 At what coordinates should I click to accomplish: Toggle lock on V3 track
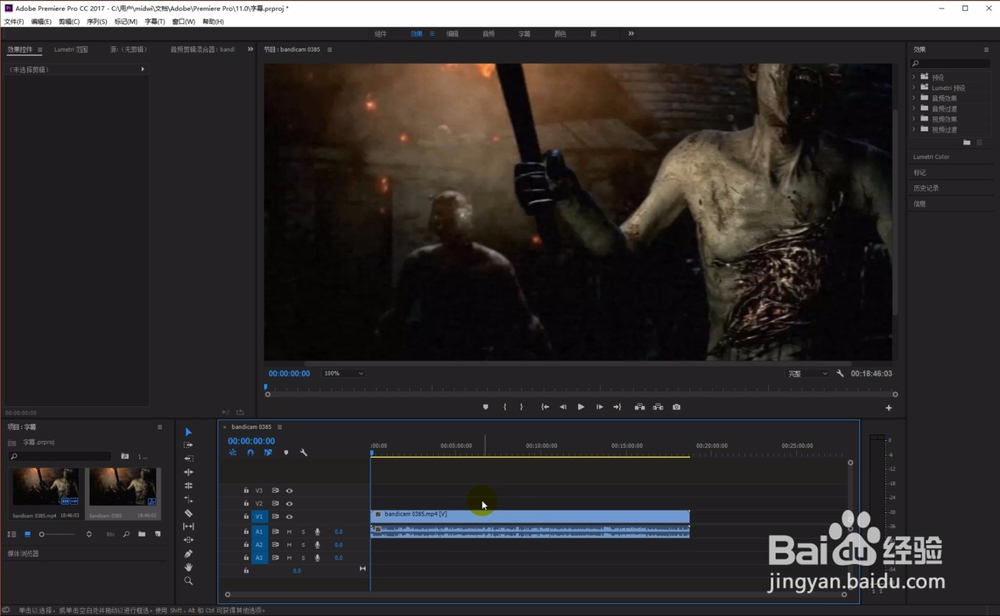(x=246, y=490)
